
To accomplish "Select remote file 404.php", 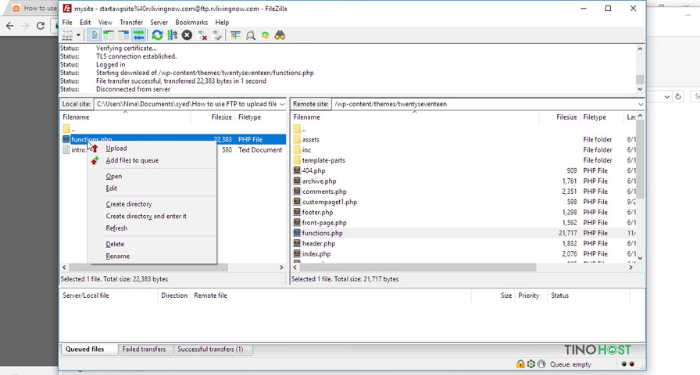I will [x=313, y=171].
